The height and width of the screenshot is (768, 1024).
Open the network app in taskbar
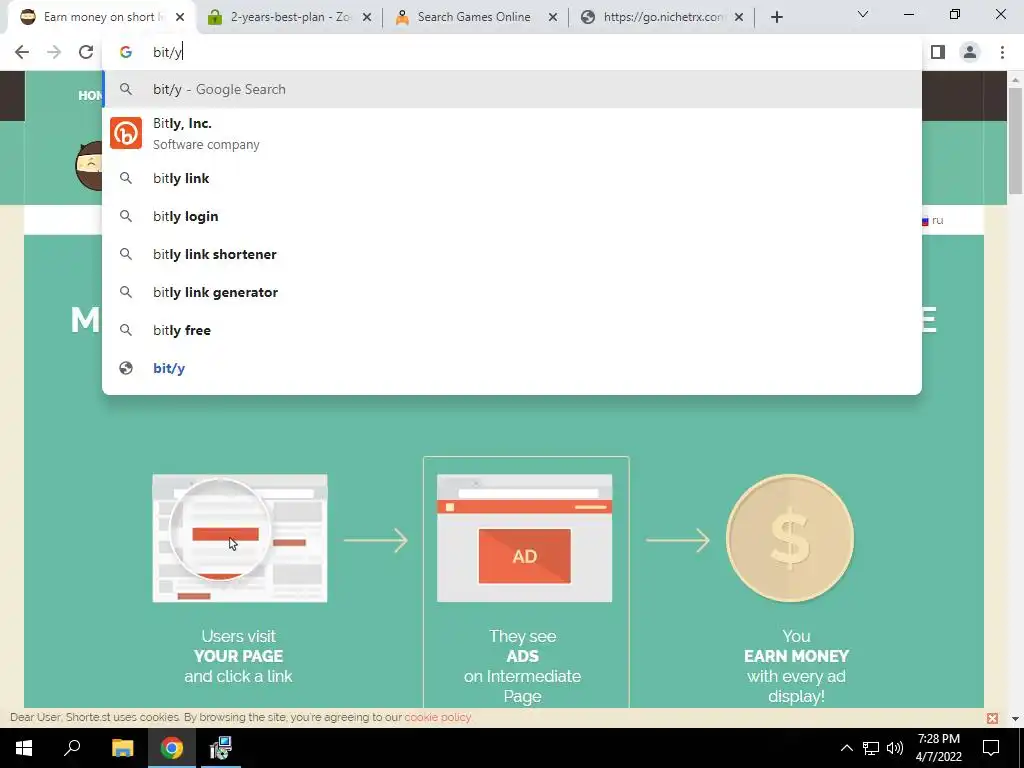pyautogui.click(x=221, y=748)
